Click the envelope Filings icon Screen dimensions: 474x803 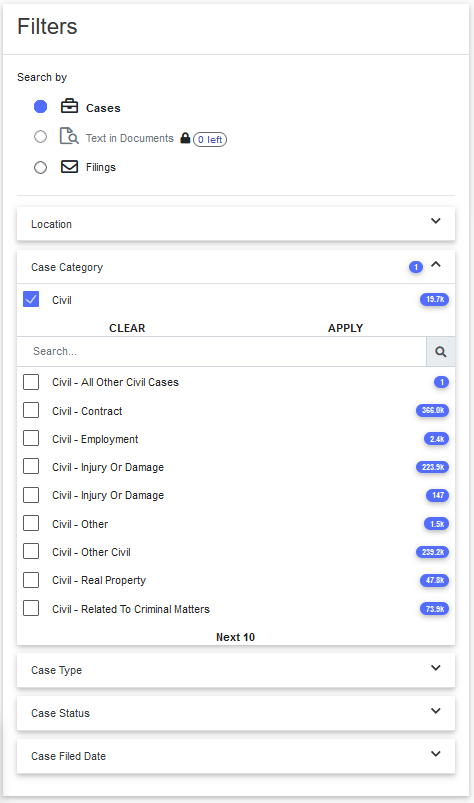coord(70,166)
